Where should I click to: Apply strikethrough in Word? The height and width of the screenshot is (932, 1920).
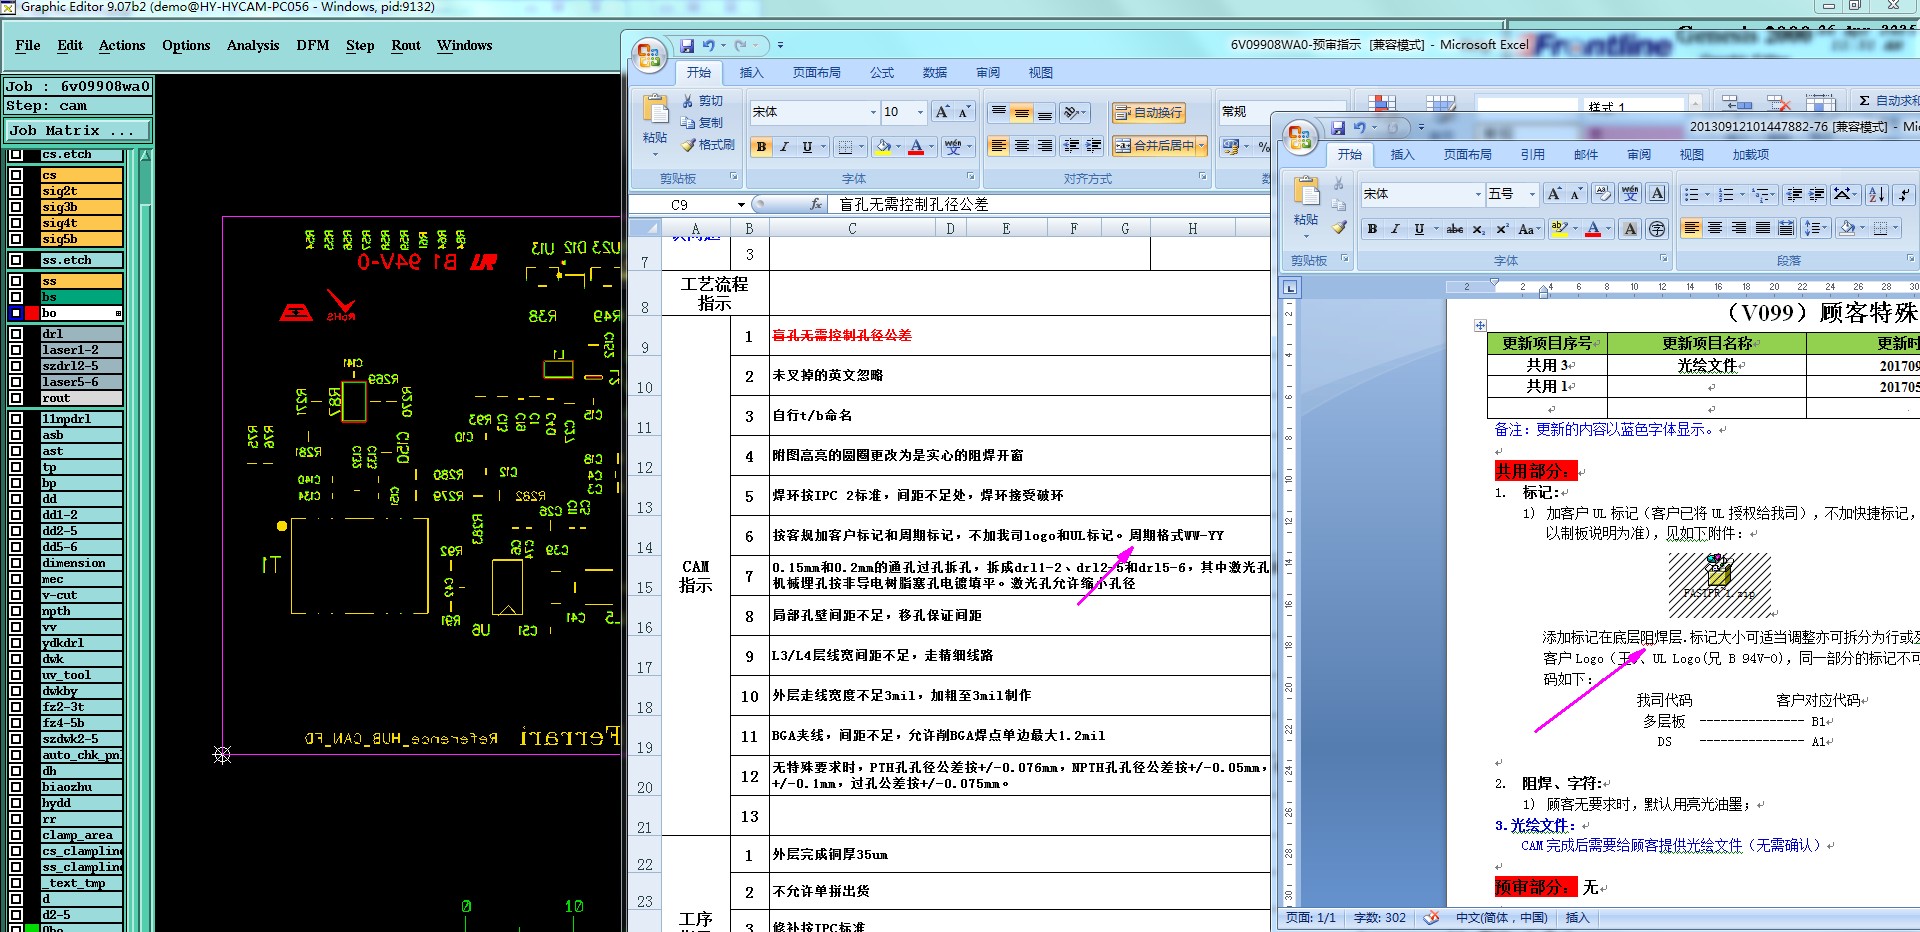click(1455, 229)
